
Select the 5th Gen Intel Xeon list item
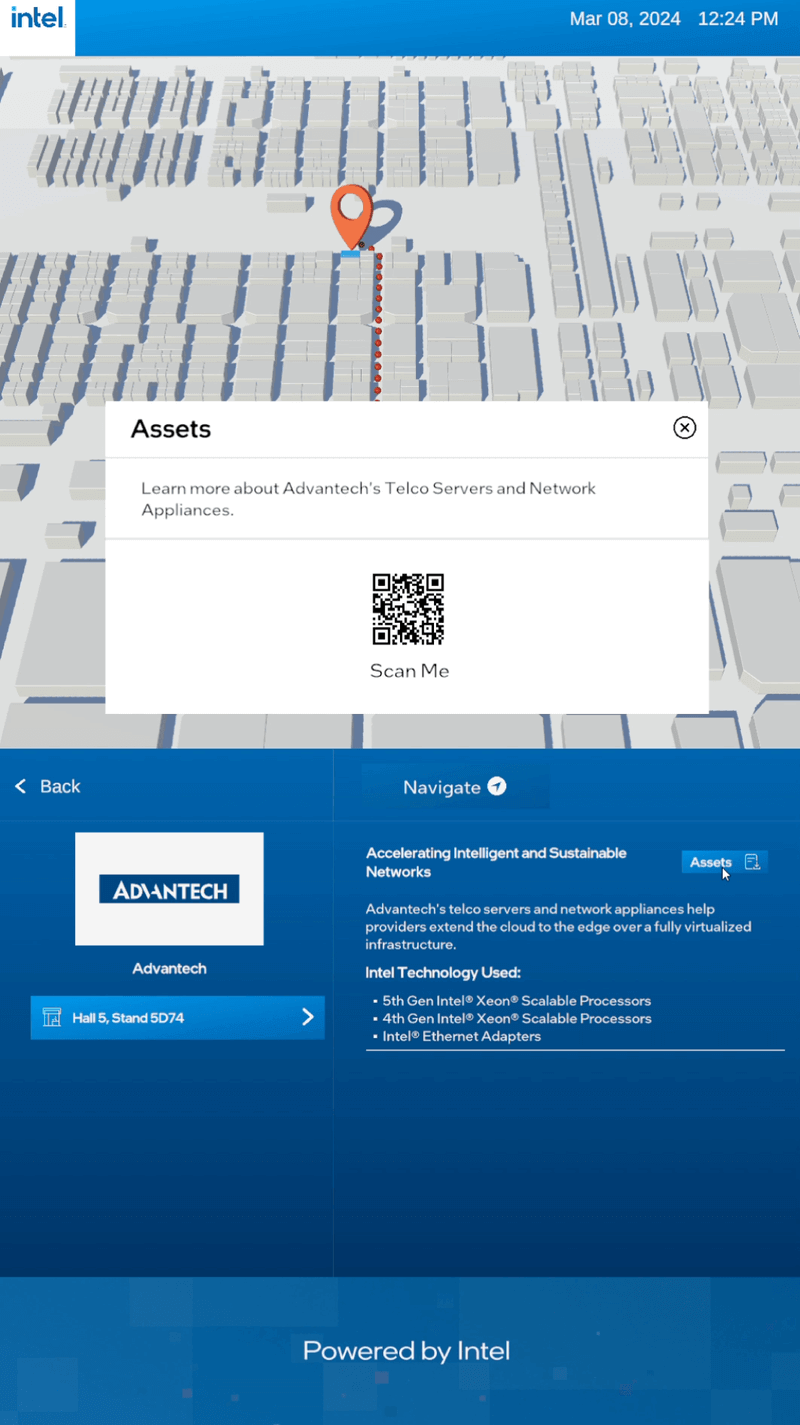pos(516,1001)
